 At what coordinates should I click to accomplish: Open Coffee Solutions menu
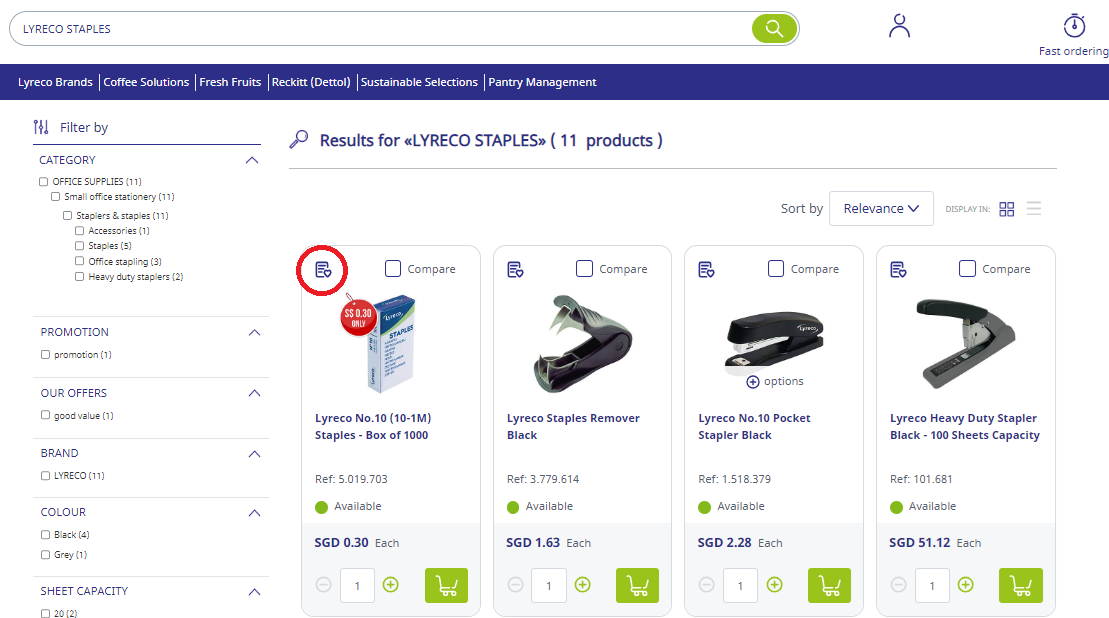(x=146, y=82)
